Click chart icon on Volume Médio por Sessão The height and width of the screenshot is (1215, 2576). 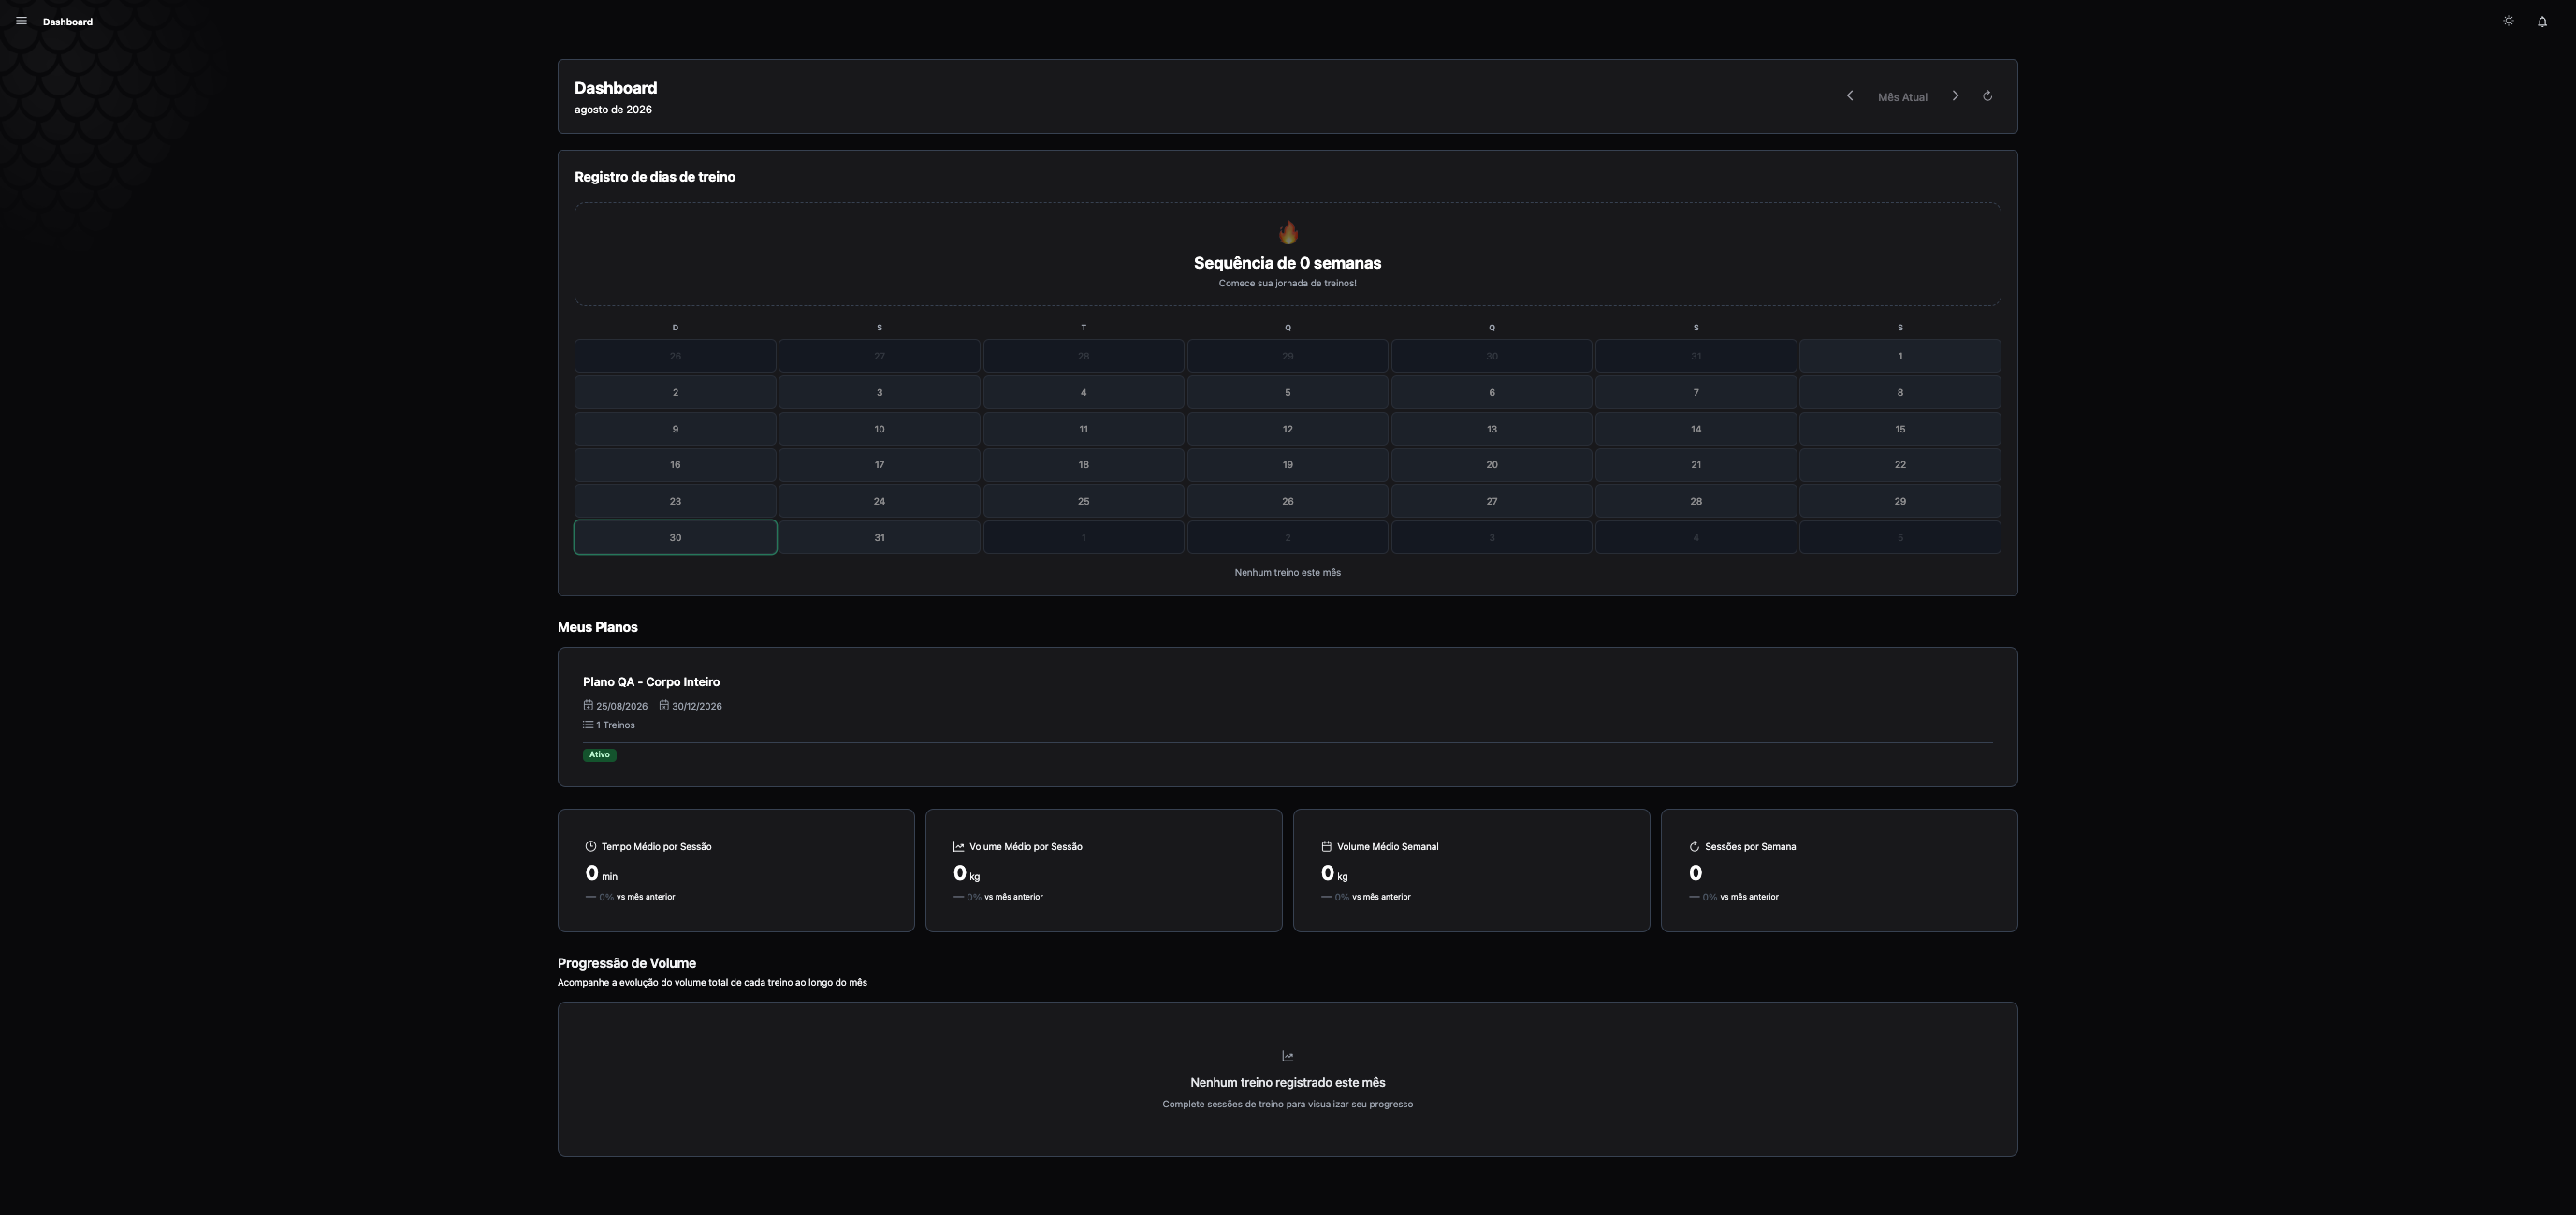pyautogui.click(x=958, y=846)
